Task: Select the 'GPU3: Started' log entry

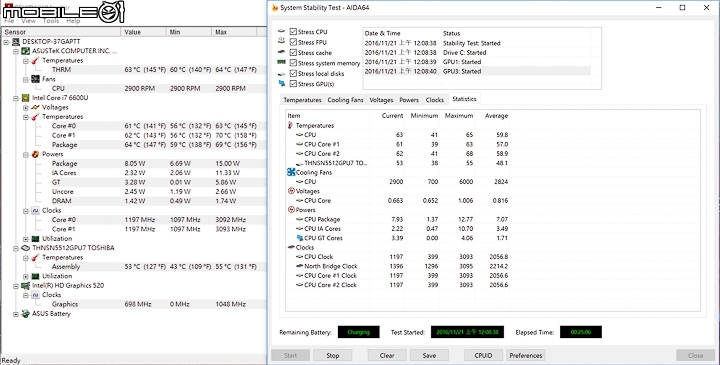Action: point(477,71)
